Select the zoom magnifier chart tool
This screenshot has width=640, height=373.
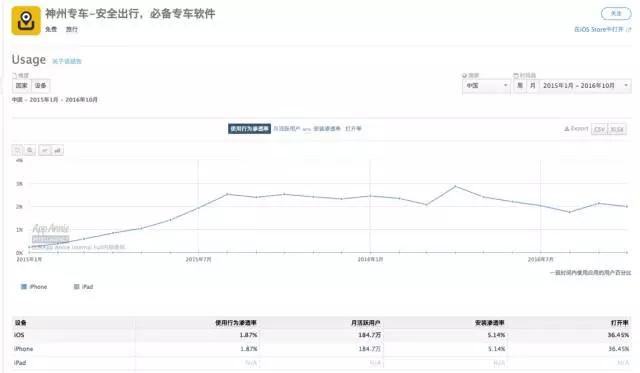pyautogui.click(x=30, y=151)
